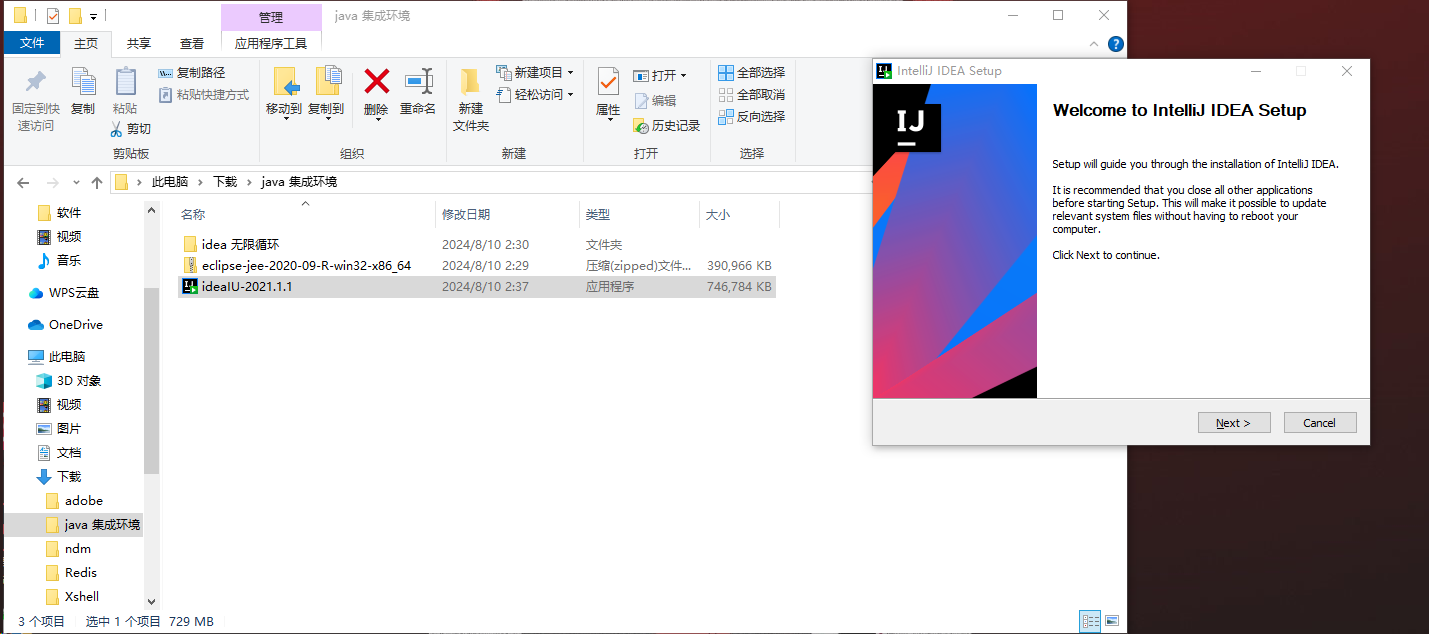Open the 文件 (File) tab
1429x634 pixels.
point(32,43)
